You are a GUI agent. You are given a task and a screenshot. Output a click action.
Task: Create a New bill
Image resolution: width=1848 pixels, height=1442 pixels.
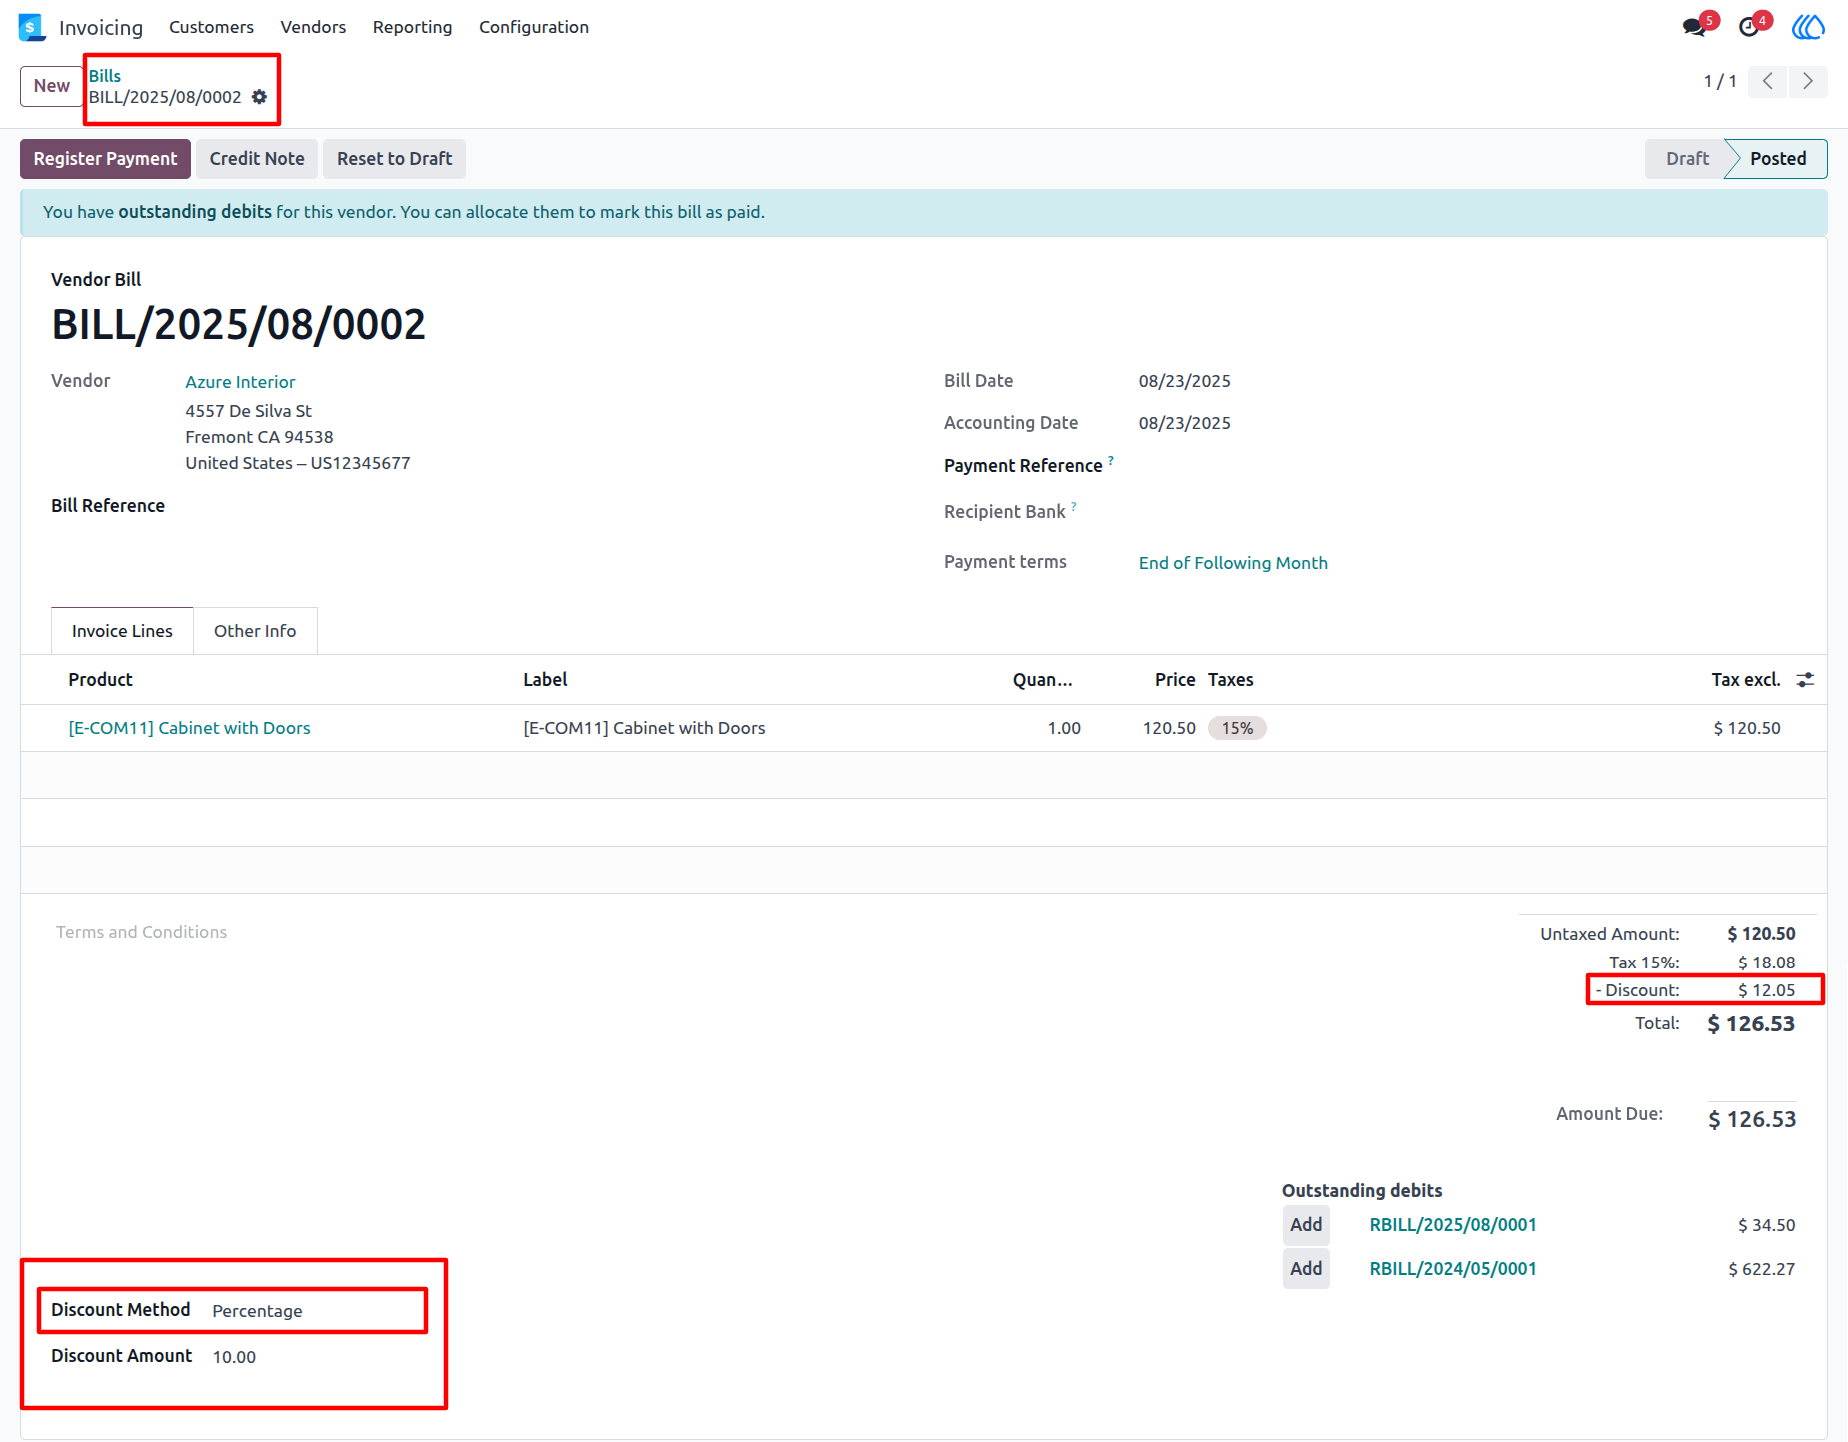[x=51, y=86]
